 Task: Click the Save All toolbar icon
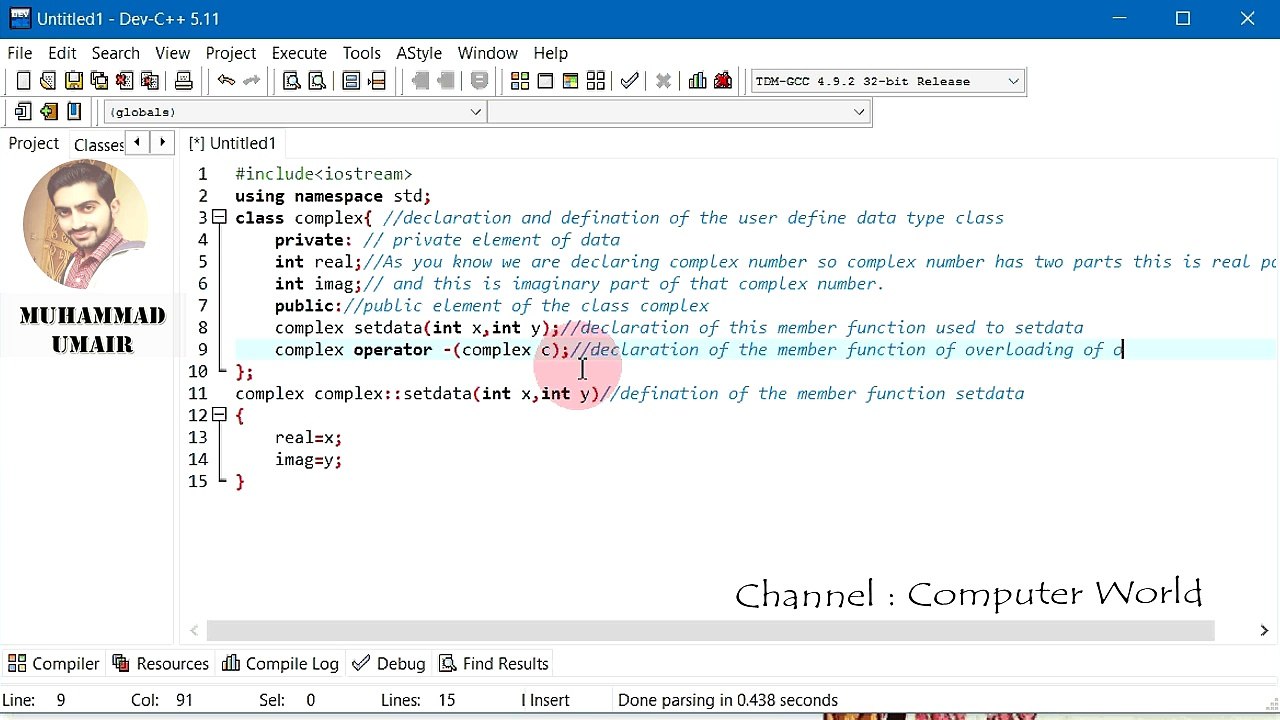(x=99, y=81)
